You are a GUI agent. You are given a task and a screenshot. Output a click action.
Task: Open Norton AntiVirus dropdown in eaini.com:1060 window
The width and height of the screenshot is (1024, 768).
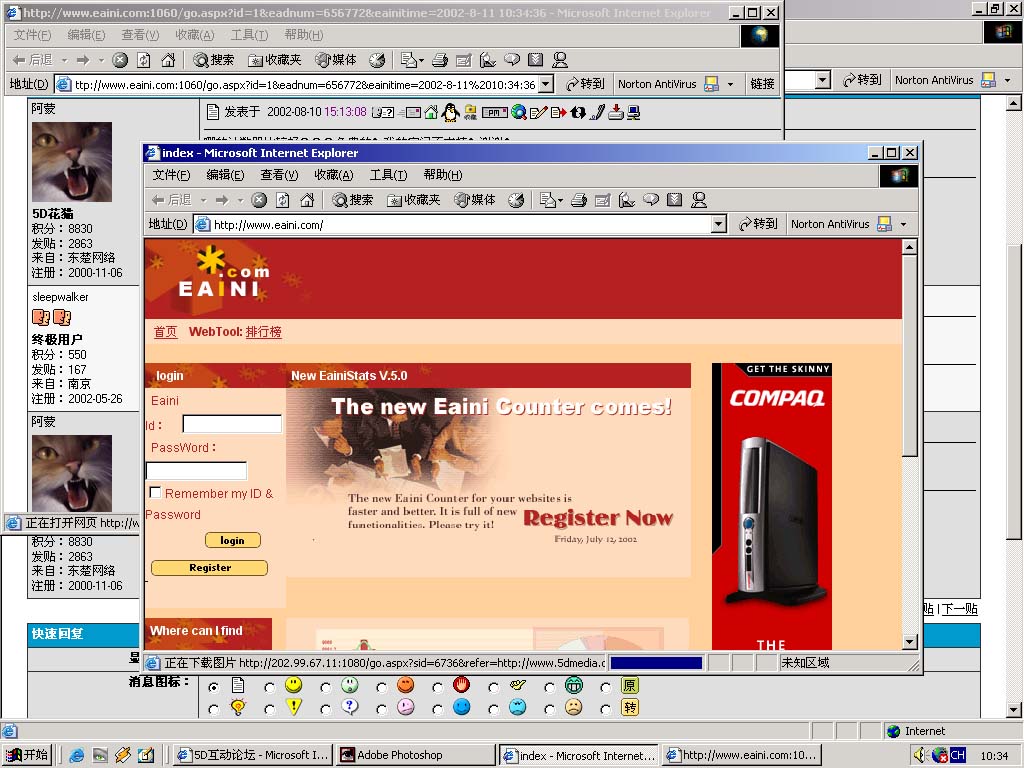point(730,84)
